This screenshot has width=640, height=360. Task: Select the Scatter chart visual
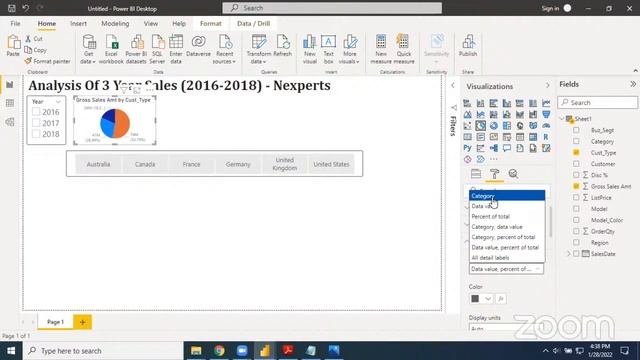[467, 126]
